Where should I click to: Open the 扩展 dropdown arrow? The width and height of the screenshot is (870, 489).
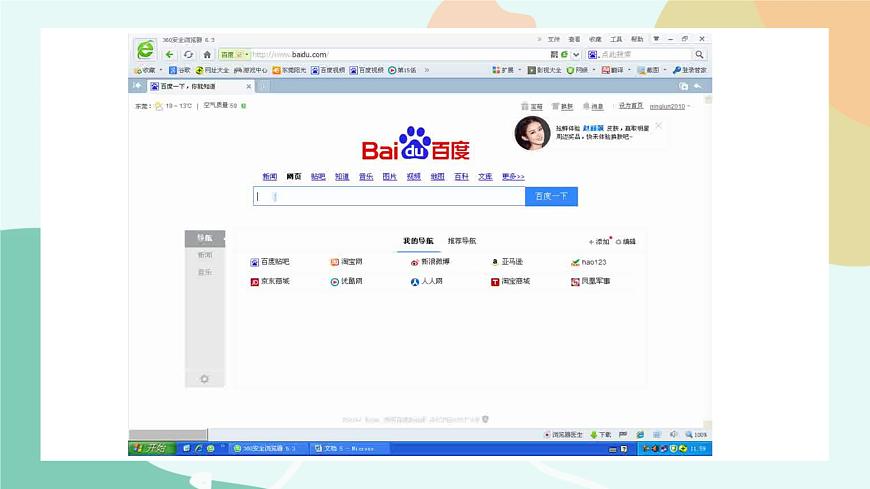click(x=519, y=70)
